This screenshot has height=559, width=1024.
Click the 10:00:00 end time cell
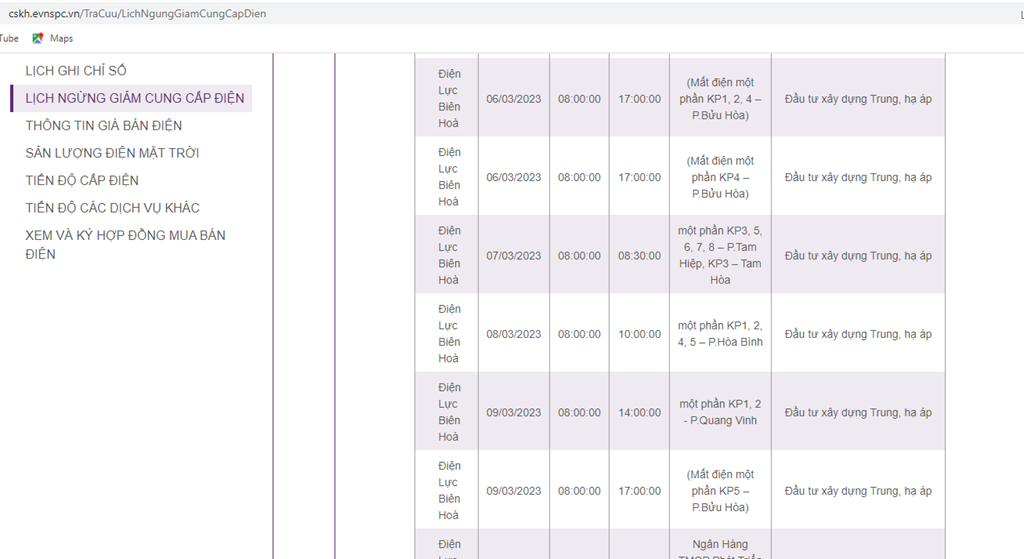[639, 334]
